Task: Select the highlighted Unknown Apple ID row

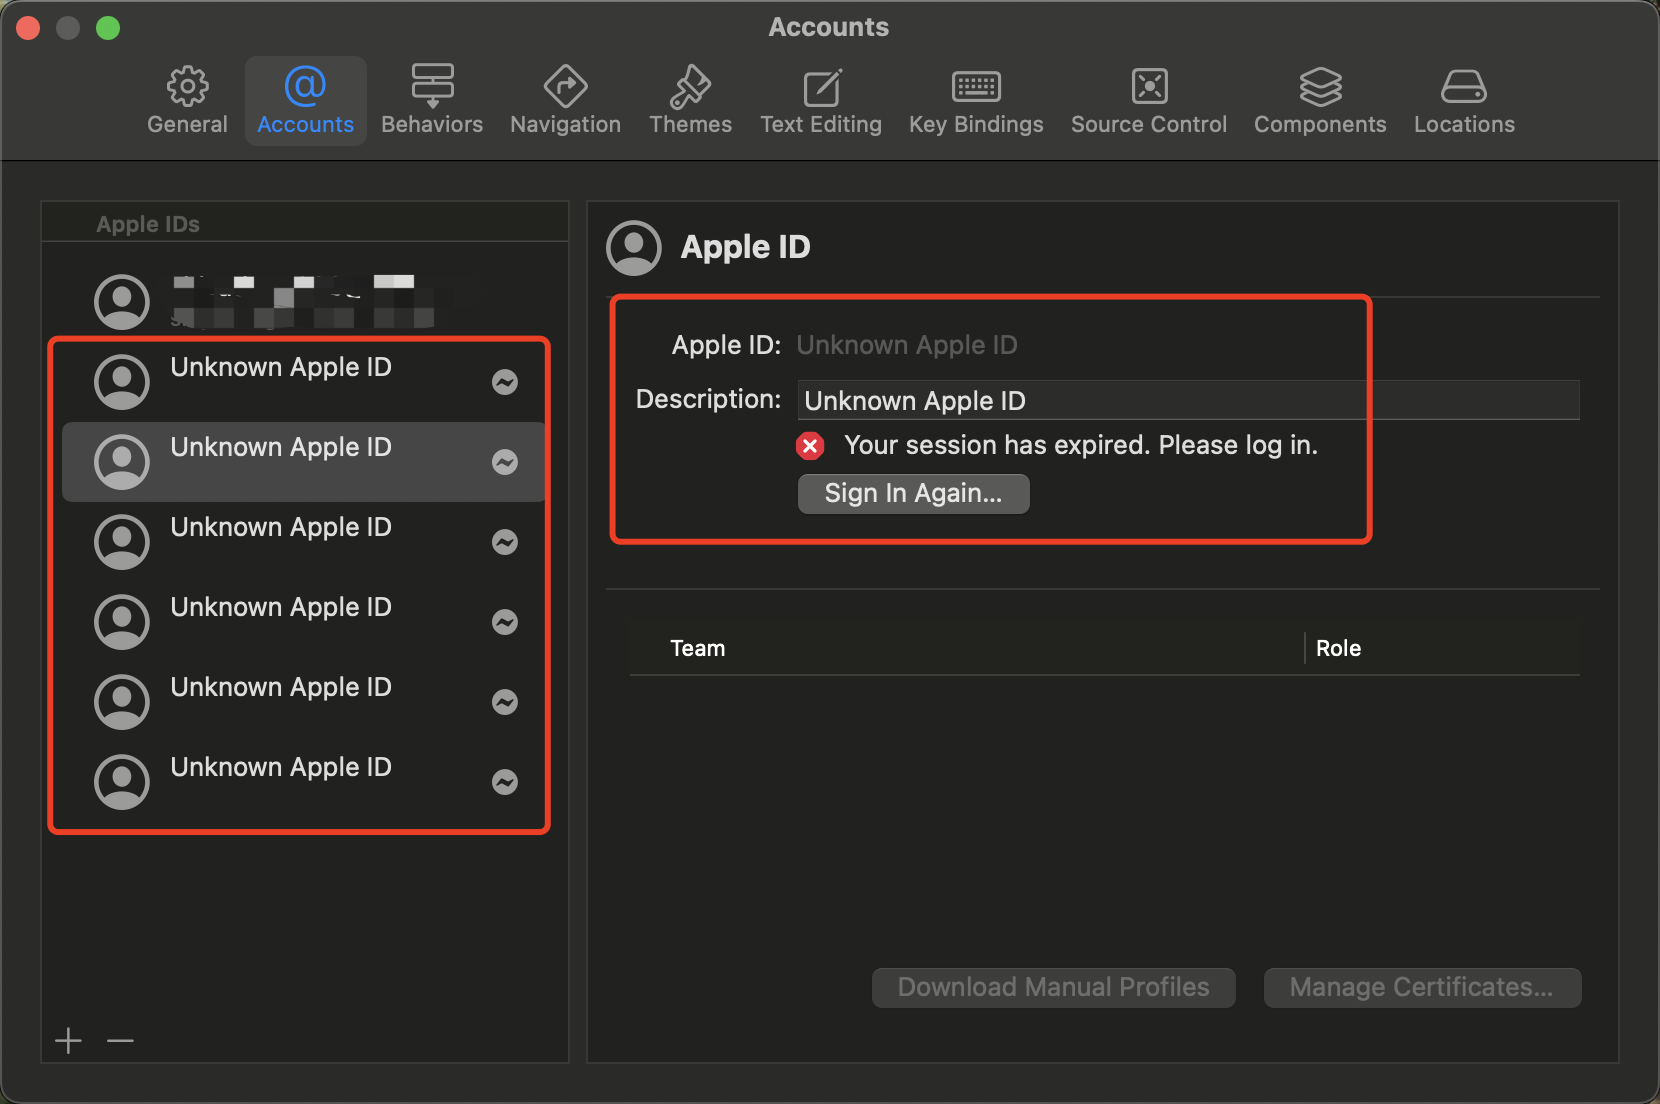Action: click(303, 462)
